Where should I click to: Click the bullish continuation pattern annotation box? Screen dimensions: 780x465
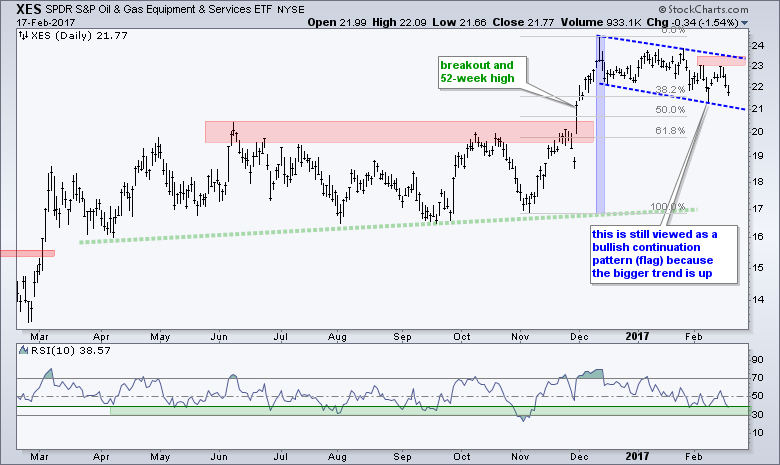663,254
